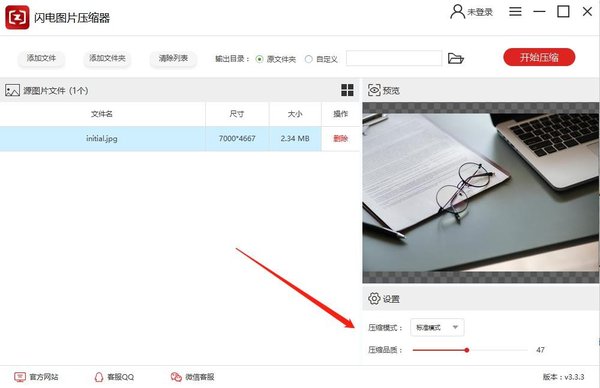Maximize the compressor window
The width and height of the screenshot is (600, 388).
[563, 11]
